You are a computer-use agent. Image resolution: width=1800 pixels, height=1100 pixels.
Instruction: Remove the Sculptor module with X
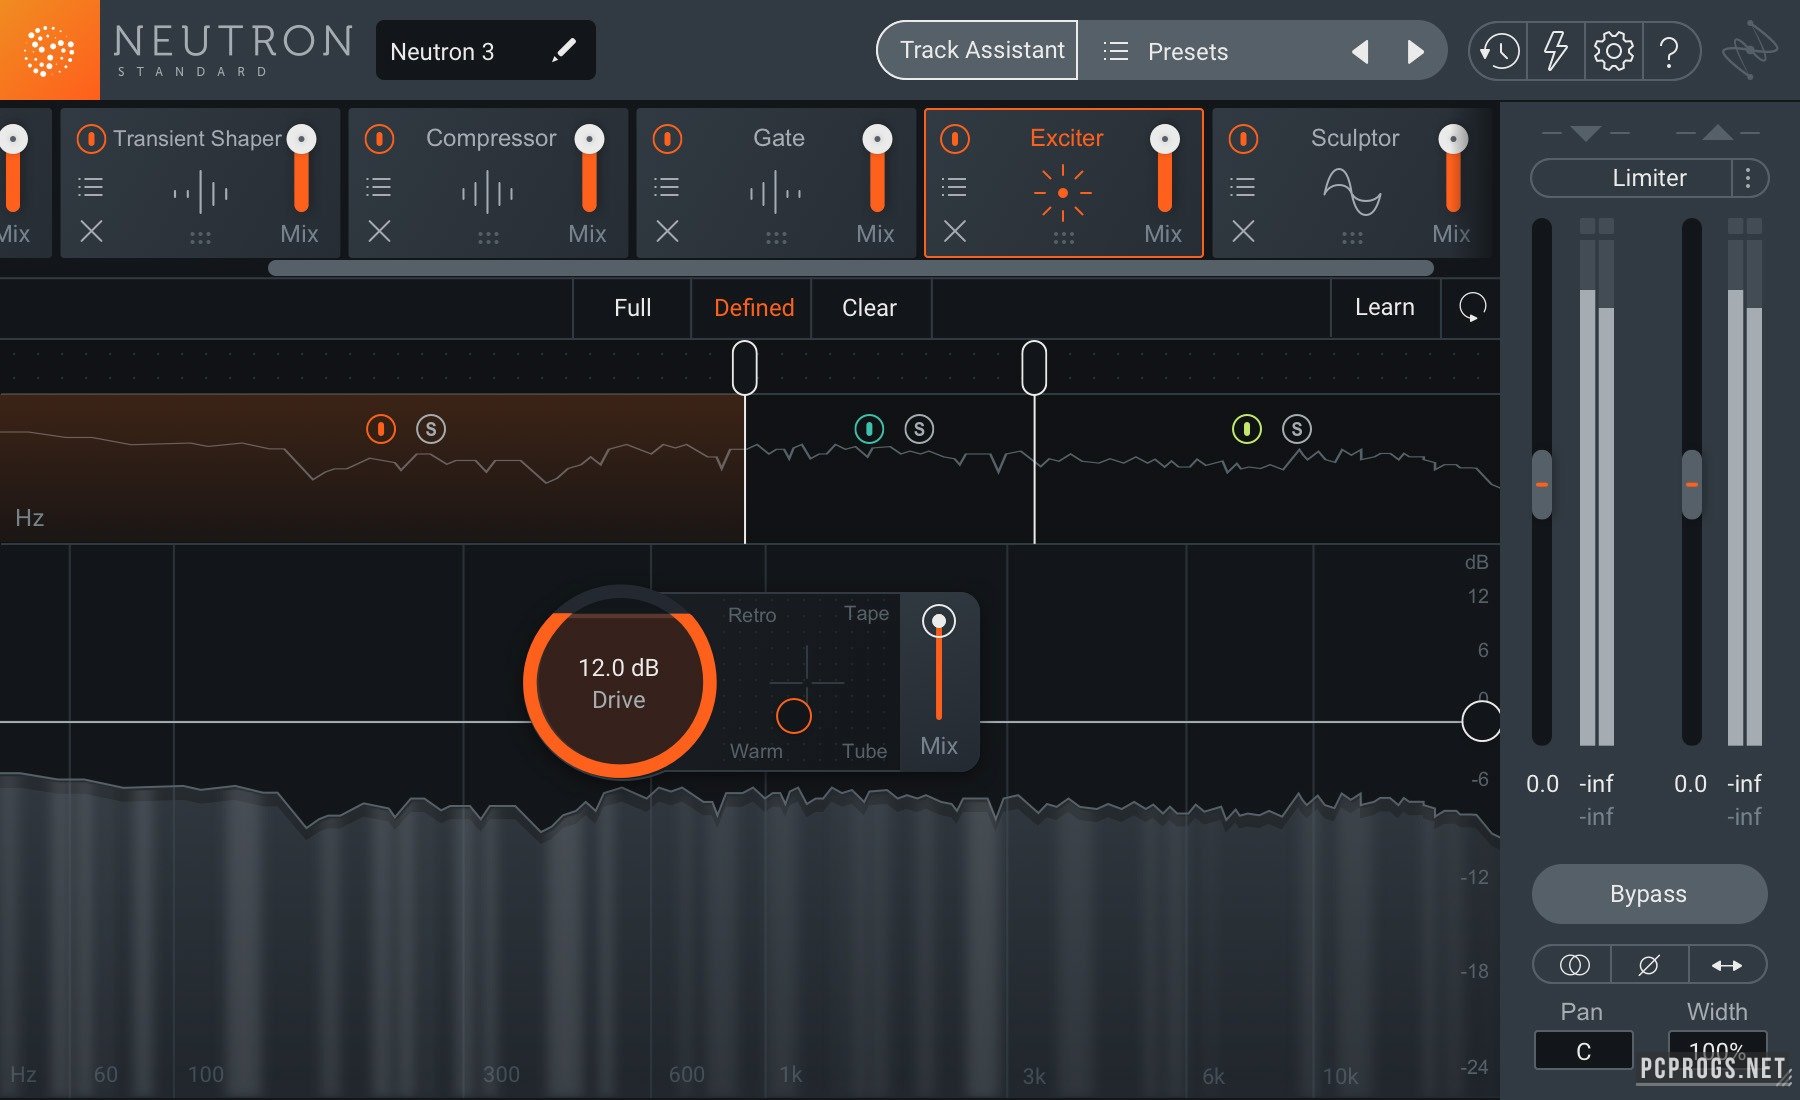(1243, 231)
